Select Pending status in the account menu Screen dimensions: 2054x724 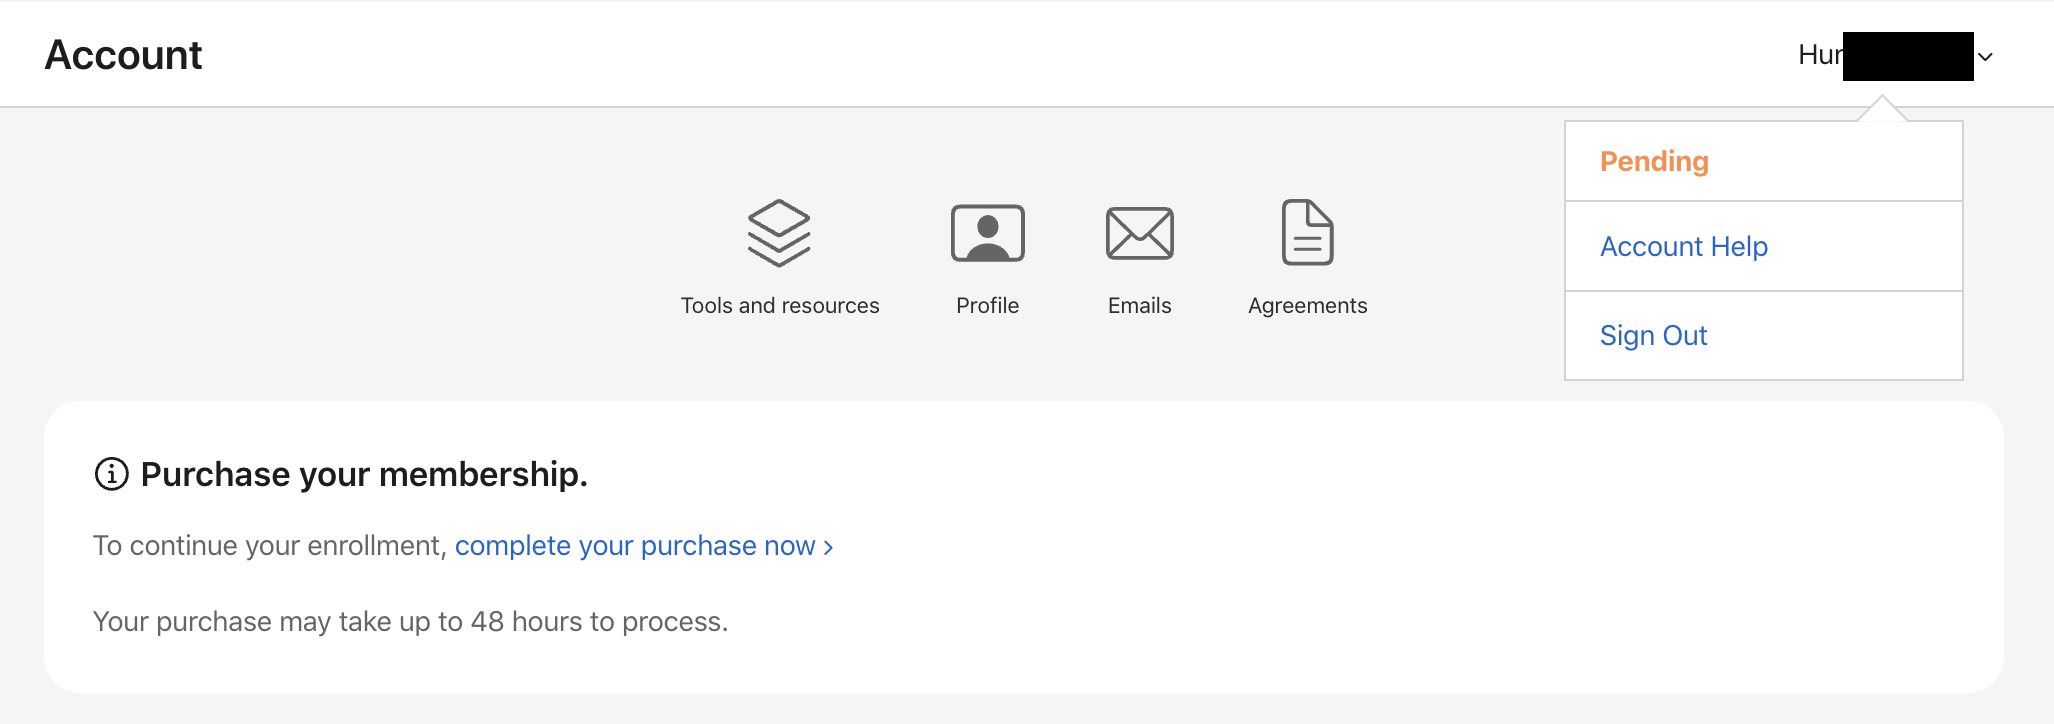pyautogui.click(x=1654, y=162)
